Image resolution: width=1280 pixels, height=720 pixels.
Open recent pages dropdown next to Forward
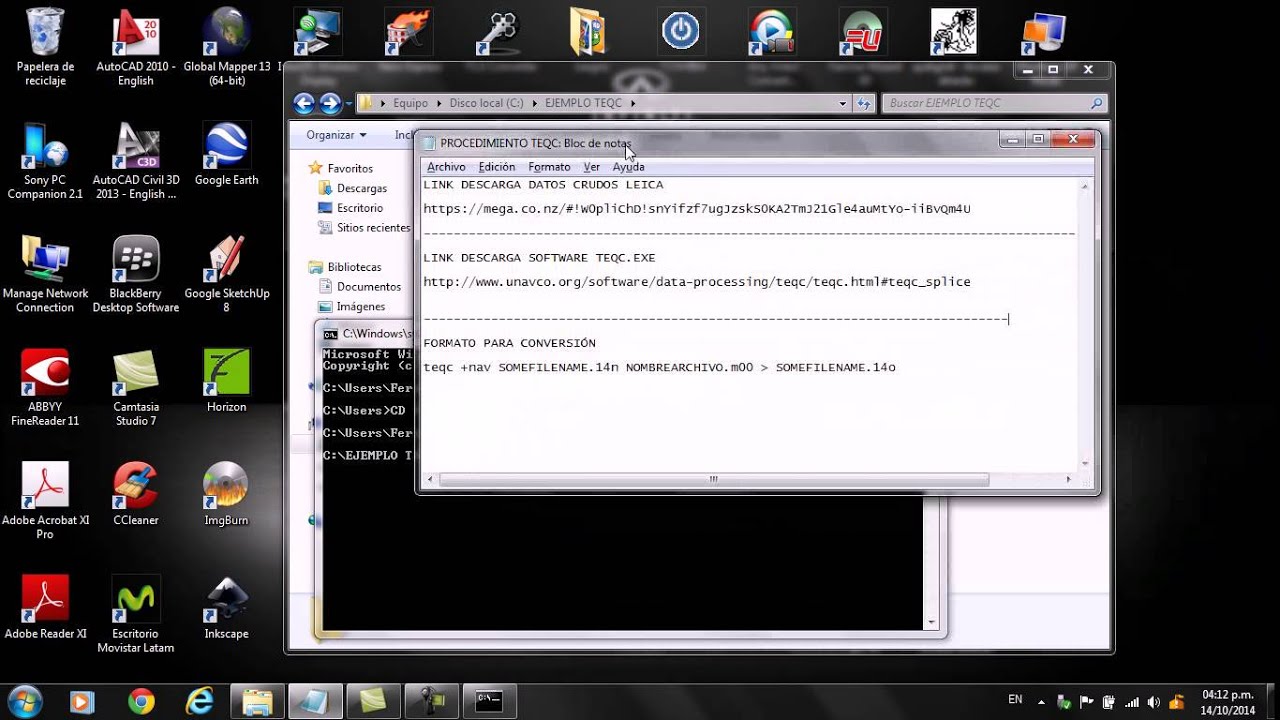click(348, 104)
